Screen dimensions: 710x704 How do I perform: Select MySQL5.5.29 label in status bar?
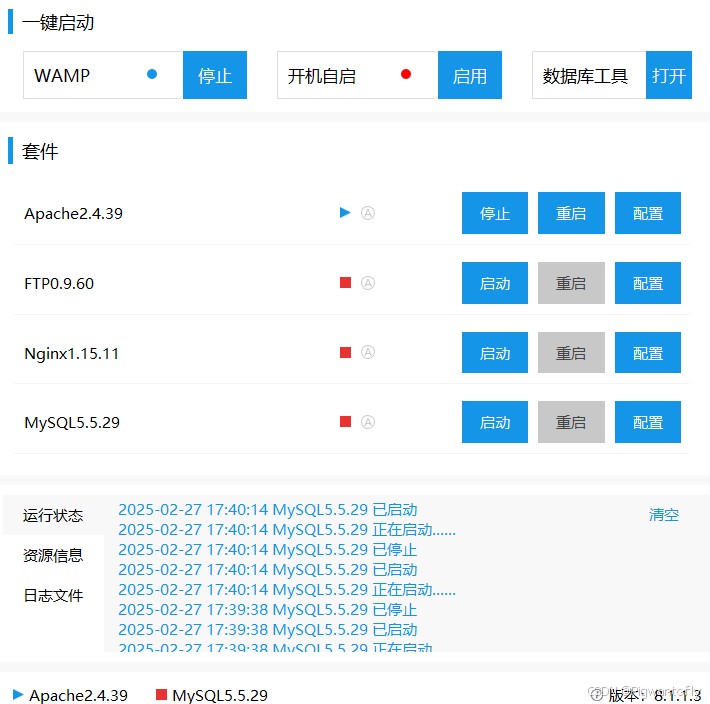coord(220,695)
